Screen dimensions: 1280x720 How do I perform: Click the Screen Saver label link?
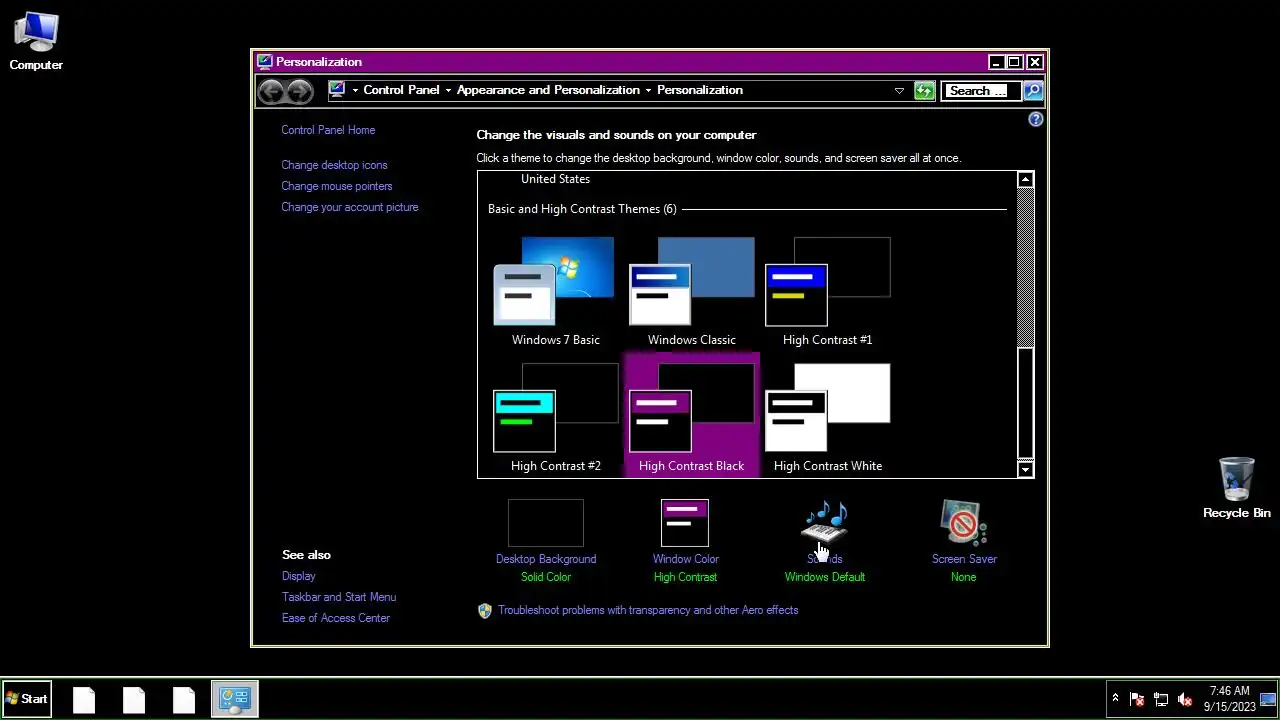(x=964, y=559)
